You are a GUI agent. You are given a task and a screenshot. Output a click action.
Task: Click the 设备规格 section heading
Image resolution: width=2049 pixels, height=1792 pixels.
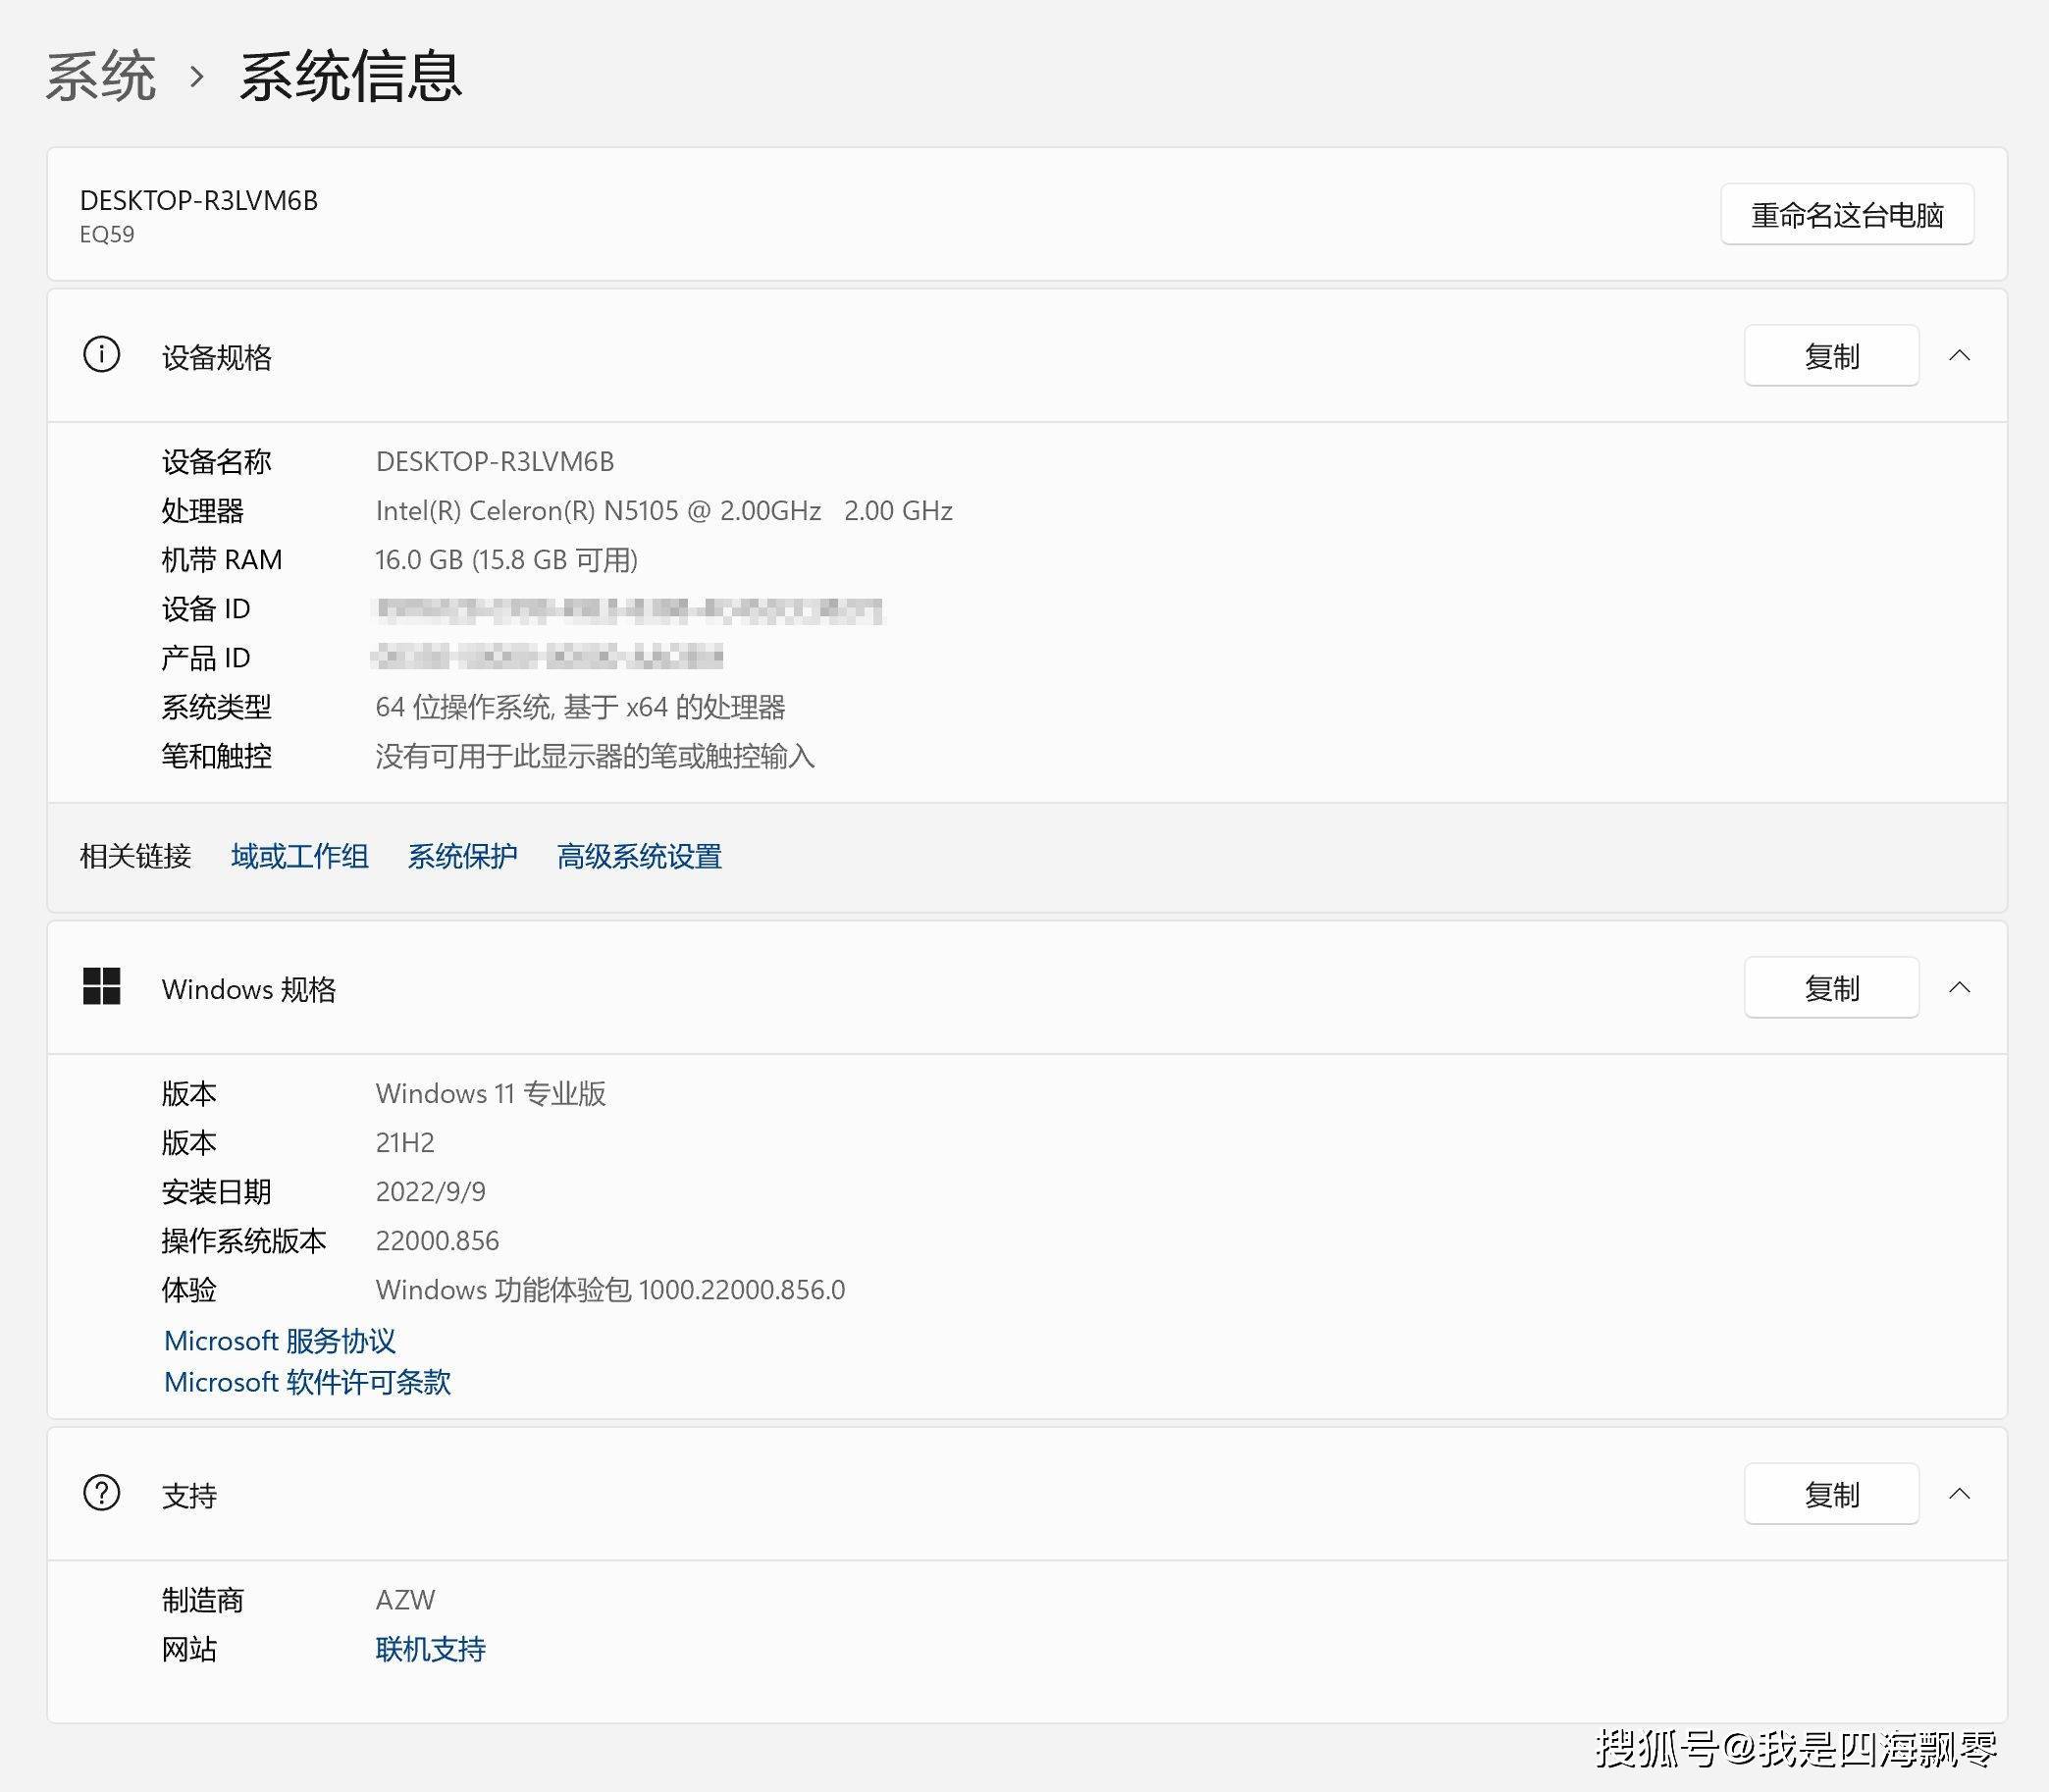click(216, 357)
